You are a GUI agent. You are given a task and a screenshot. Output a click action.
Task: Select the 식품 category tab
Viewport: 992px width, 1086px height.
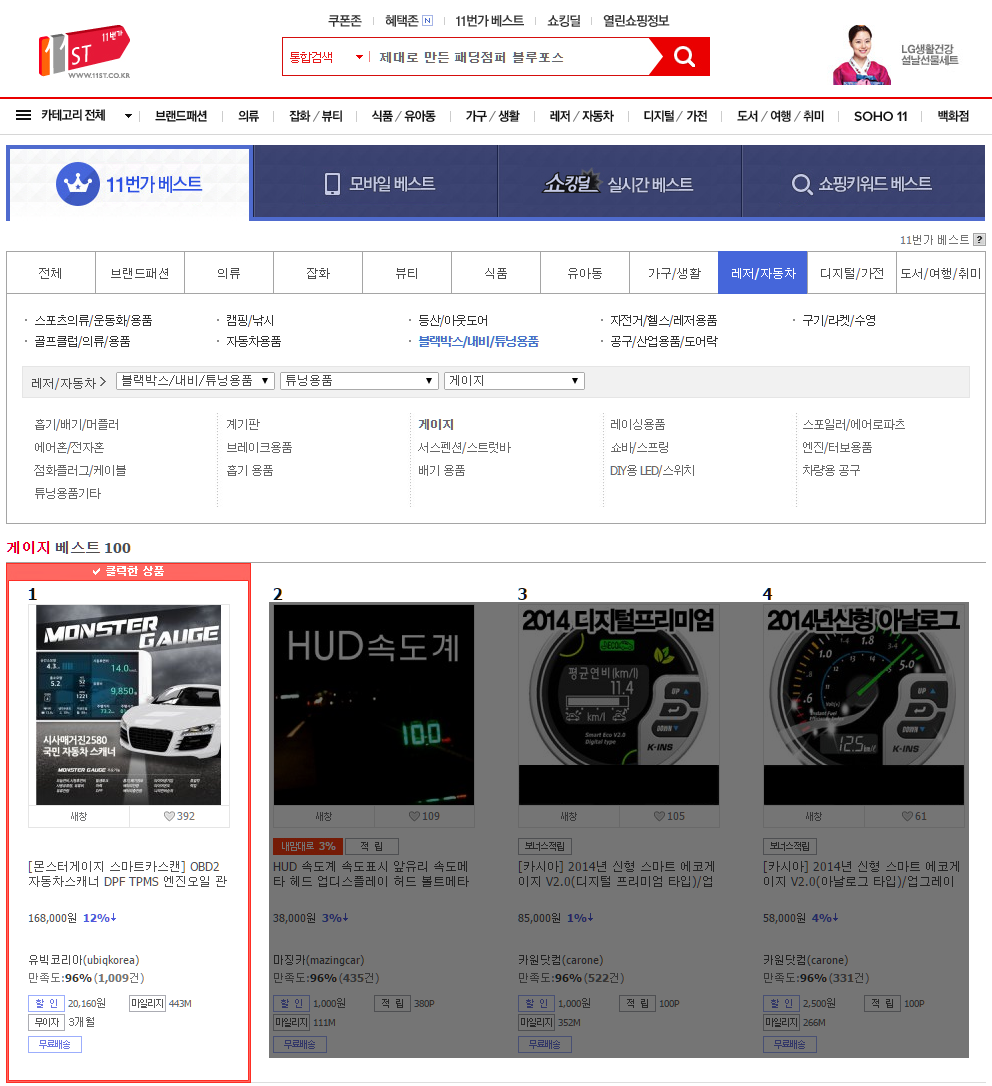(496, 273)
